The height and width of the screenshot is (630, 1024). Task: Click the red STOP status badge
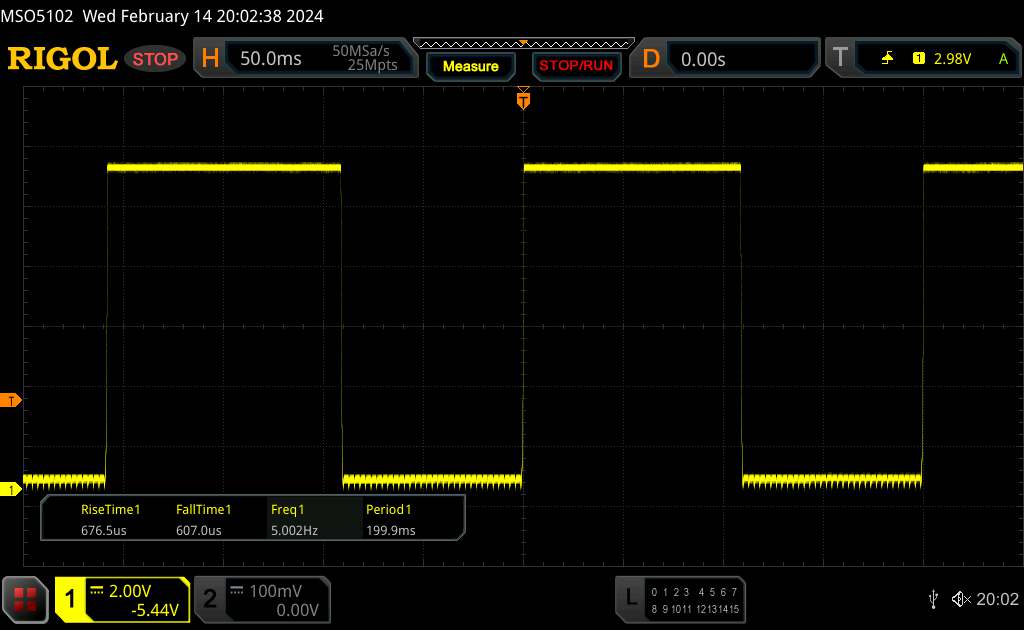(x=157, y=58)
